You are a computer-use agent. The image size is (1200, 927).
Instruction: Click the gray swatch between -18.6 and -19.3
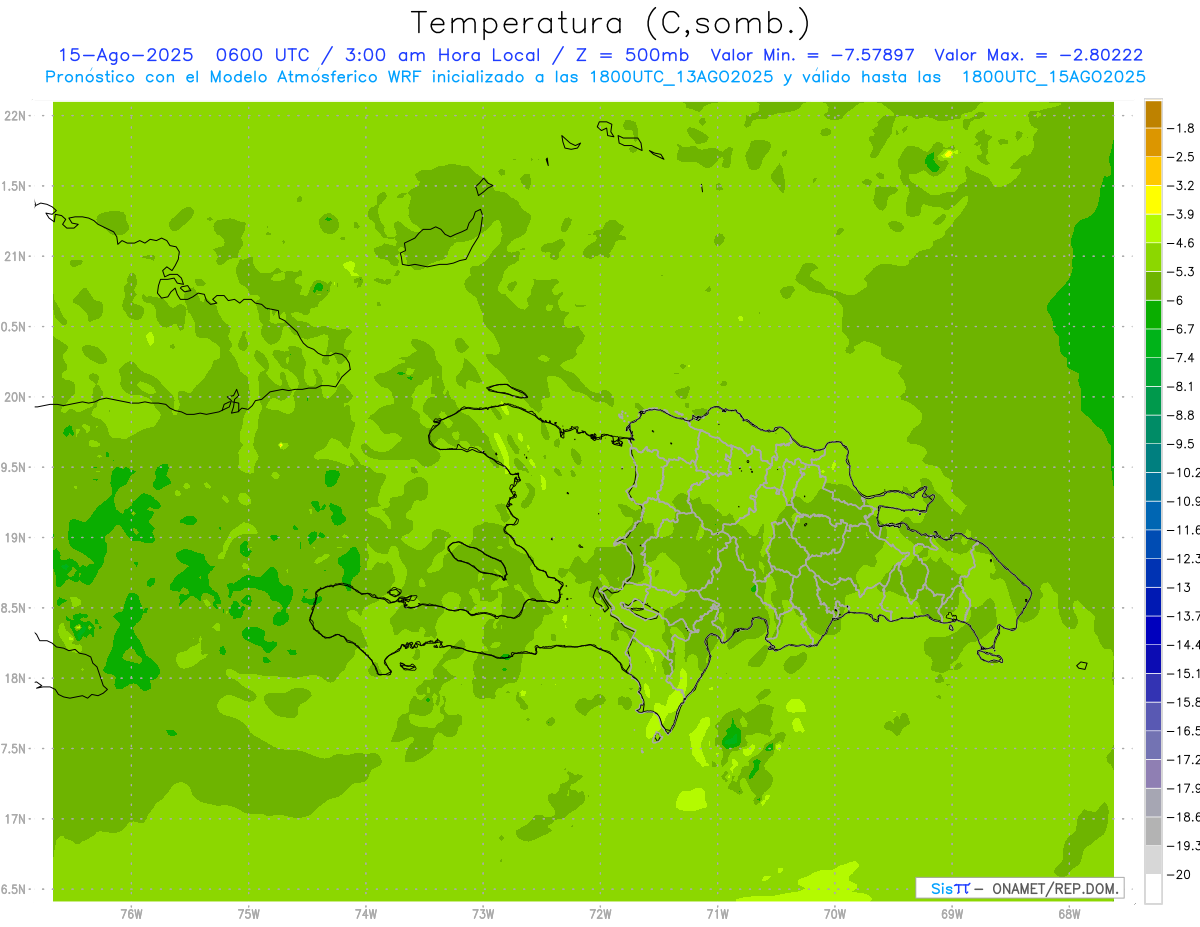coord(1153,831)
